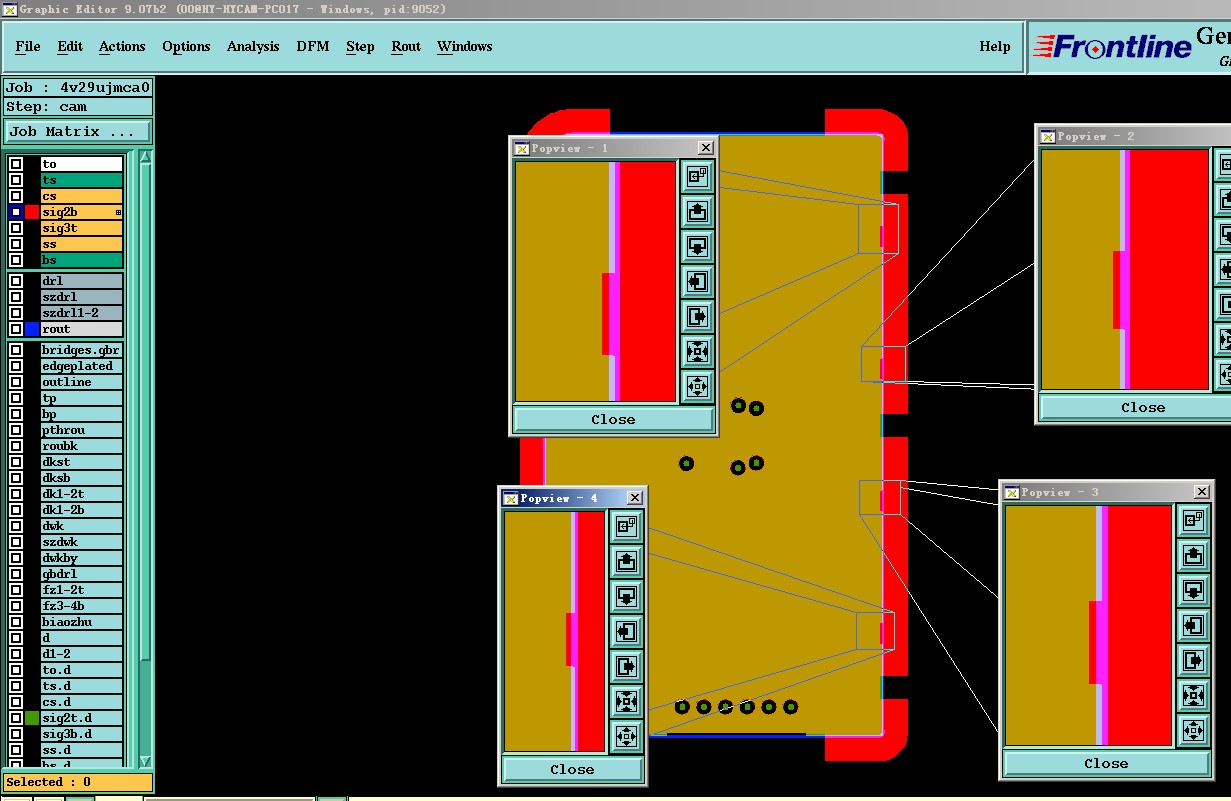Click outward-arrows zoom icon in Popview 3

(x=1193, y=729)
